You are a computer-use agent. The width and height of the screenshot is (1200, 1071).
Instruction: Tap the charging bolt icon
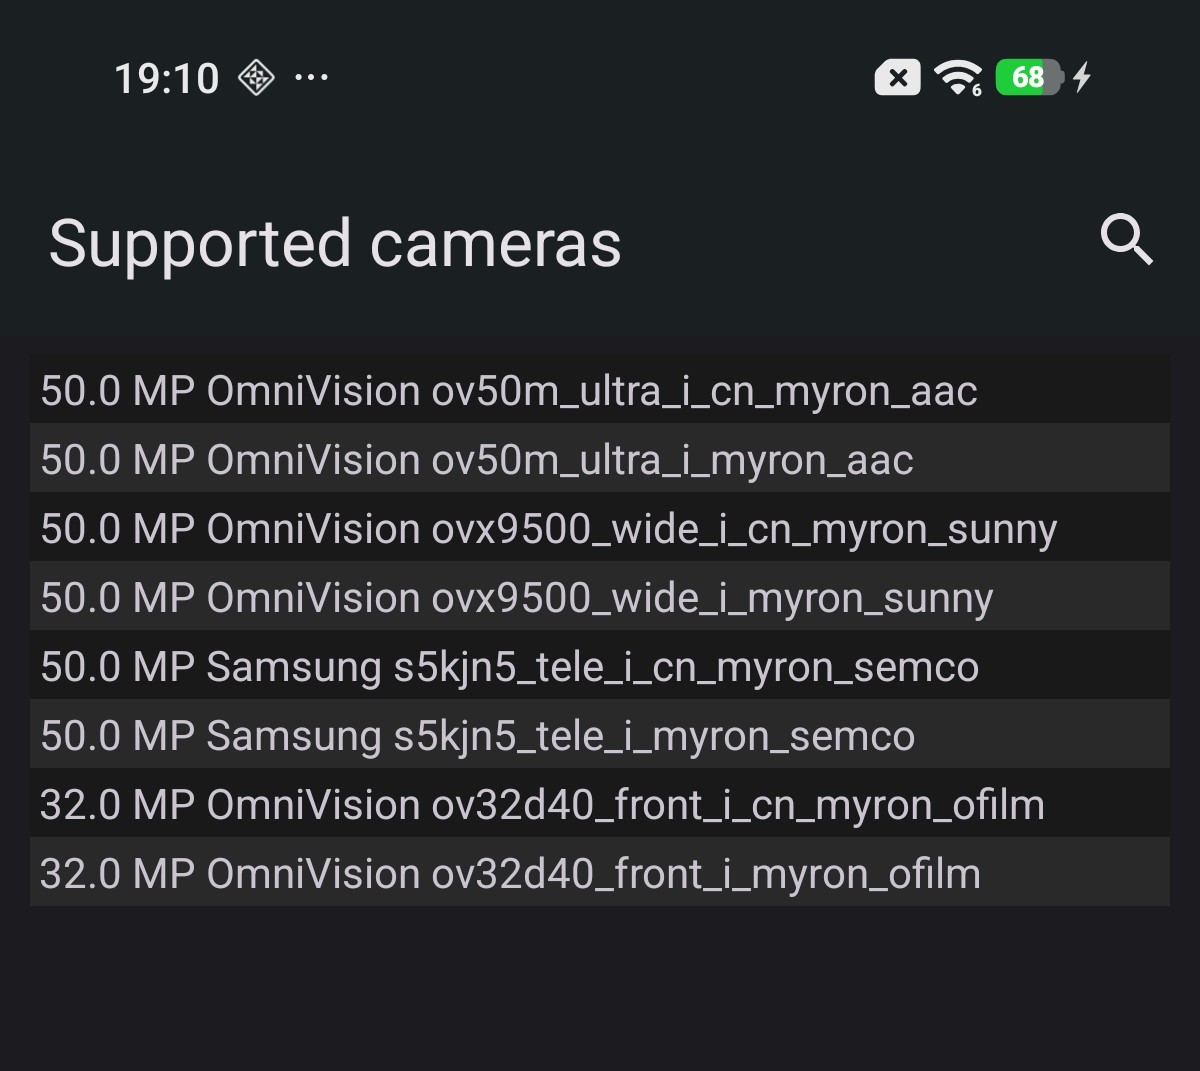click(x=1082, y=77)
